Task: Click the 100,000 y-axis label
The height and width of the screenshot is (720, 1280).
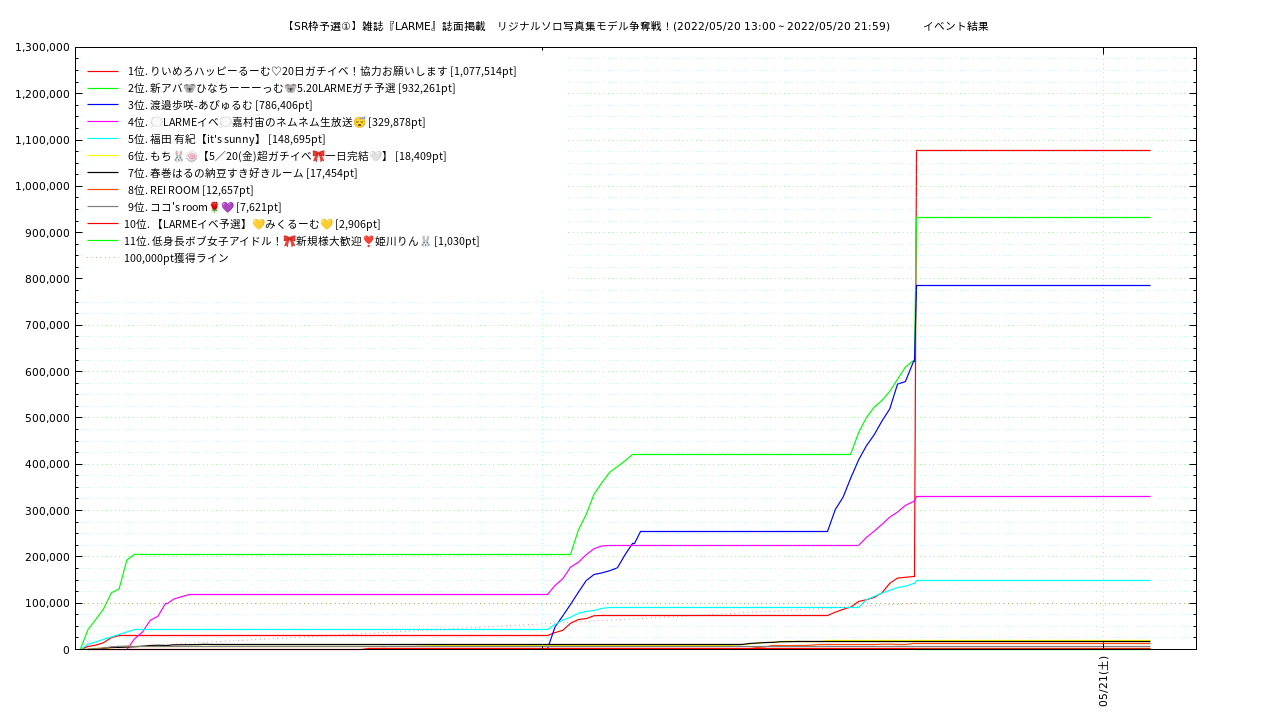Action: pos(47,603)
